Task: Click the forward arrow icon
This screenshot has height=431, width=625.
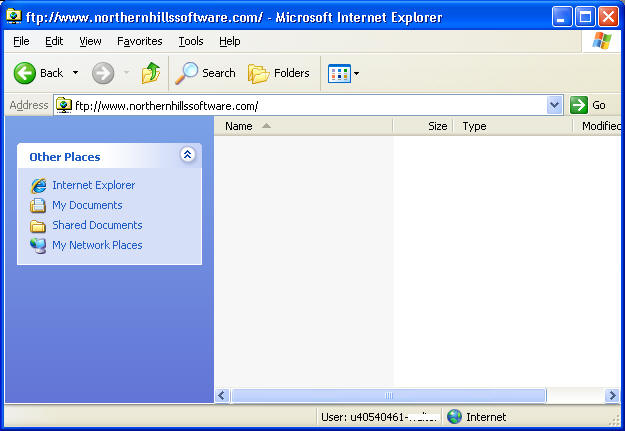Action: [x=102, y=73]
